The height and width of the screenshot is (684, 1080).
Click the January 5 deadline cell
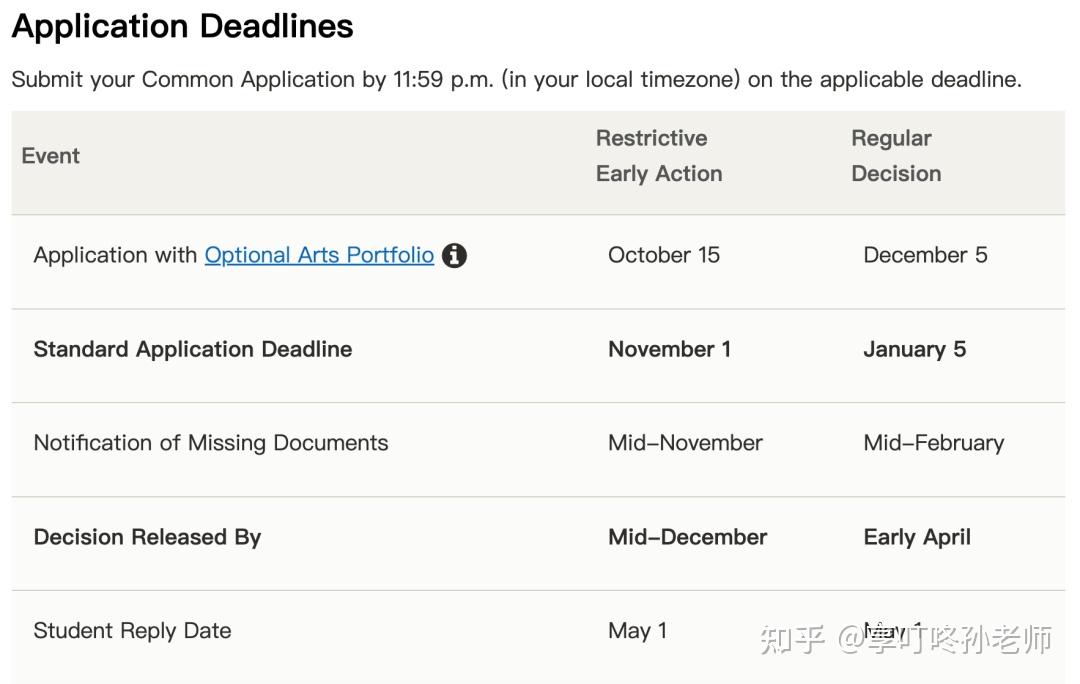[914, 349]
